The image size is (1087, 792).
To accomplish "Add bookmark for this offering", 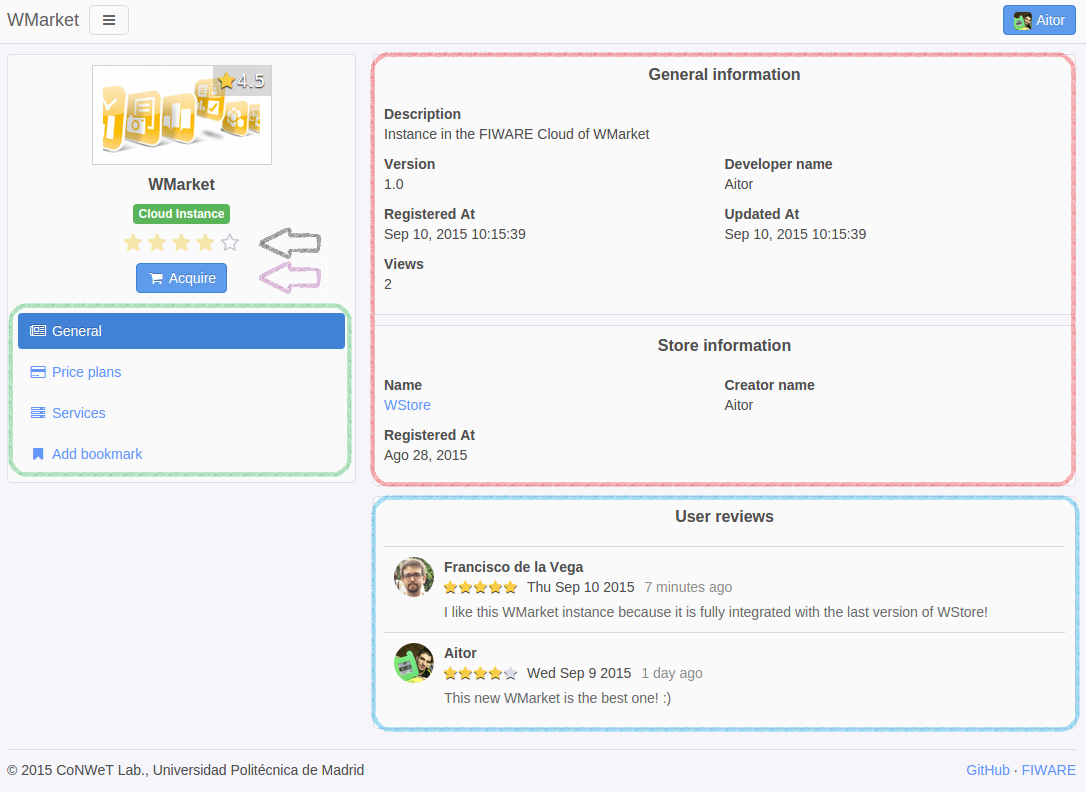I will (97, 454).
